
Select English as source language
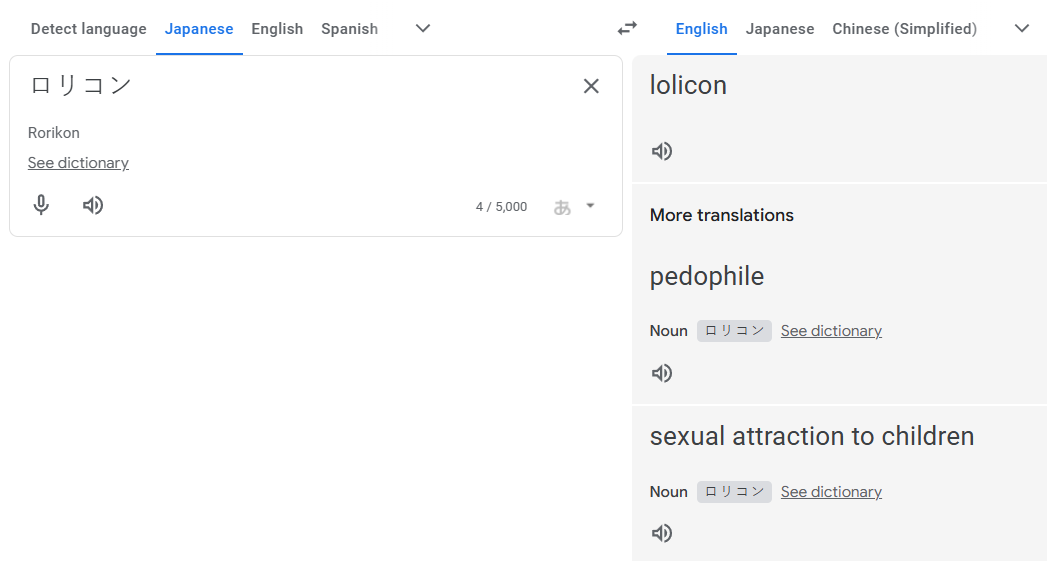(277, 29)
